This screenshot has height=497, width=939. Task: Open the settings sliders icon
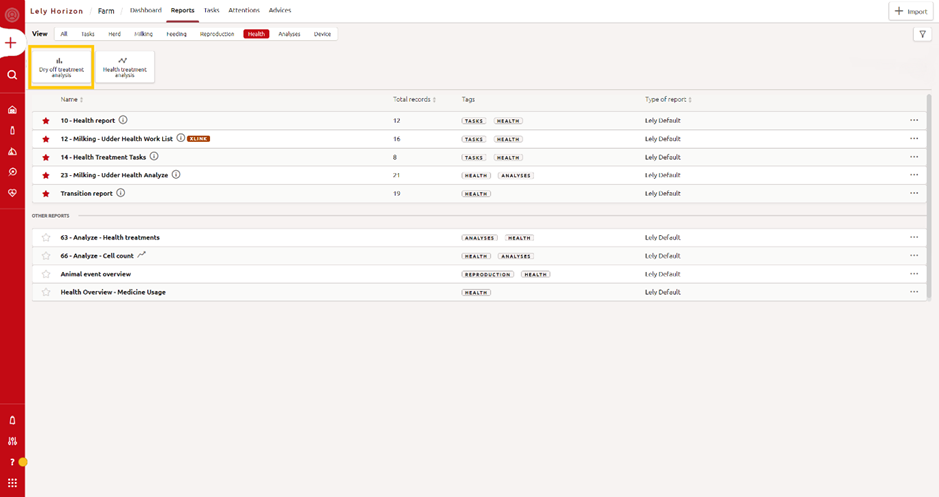(x=12, y=441)
